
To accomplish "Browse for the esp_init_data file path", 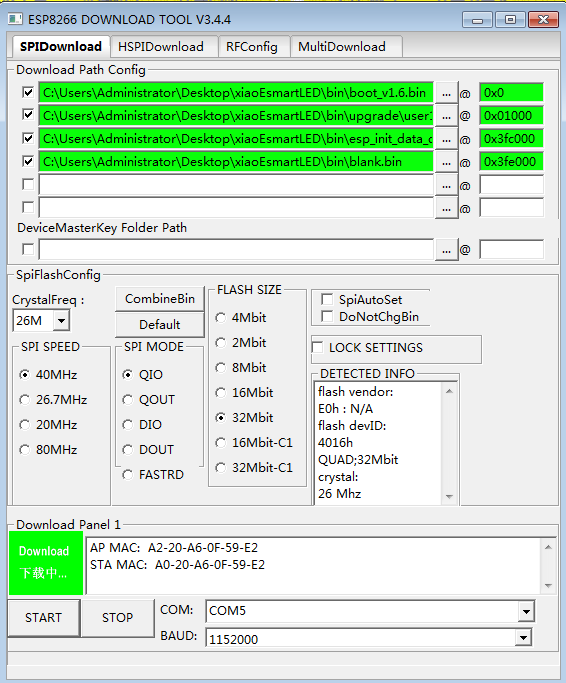I will click(x=446, y=139).
